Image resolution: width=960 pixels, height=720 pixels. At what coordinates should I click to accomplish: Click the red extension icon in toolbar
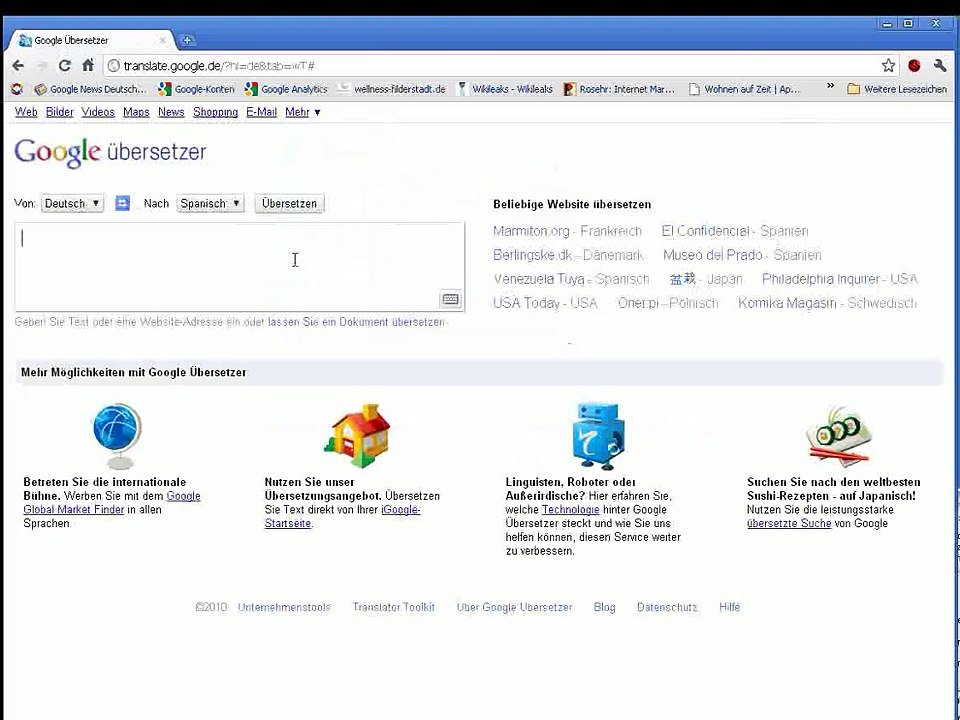(x=914, y=66)
